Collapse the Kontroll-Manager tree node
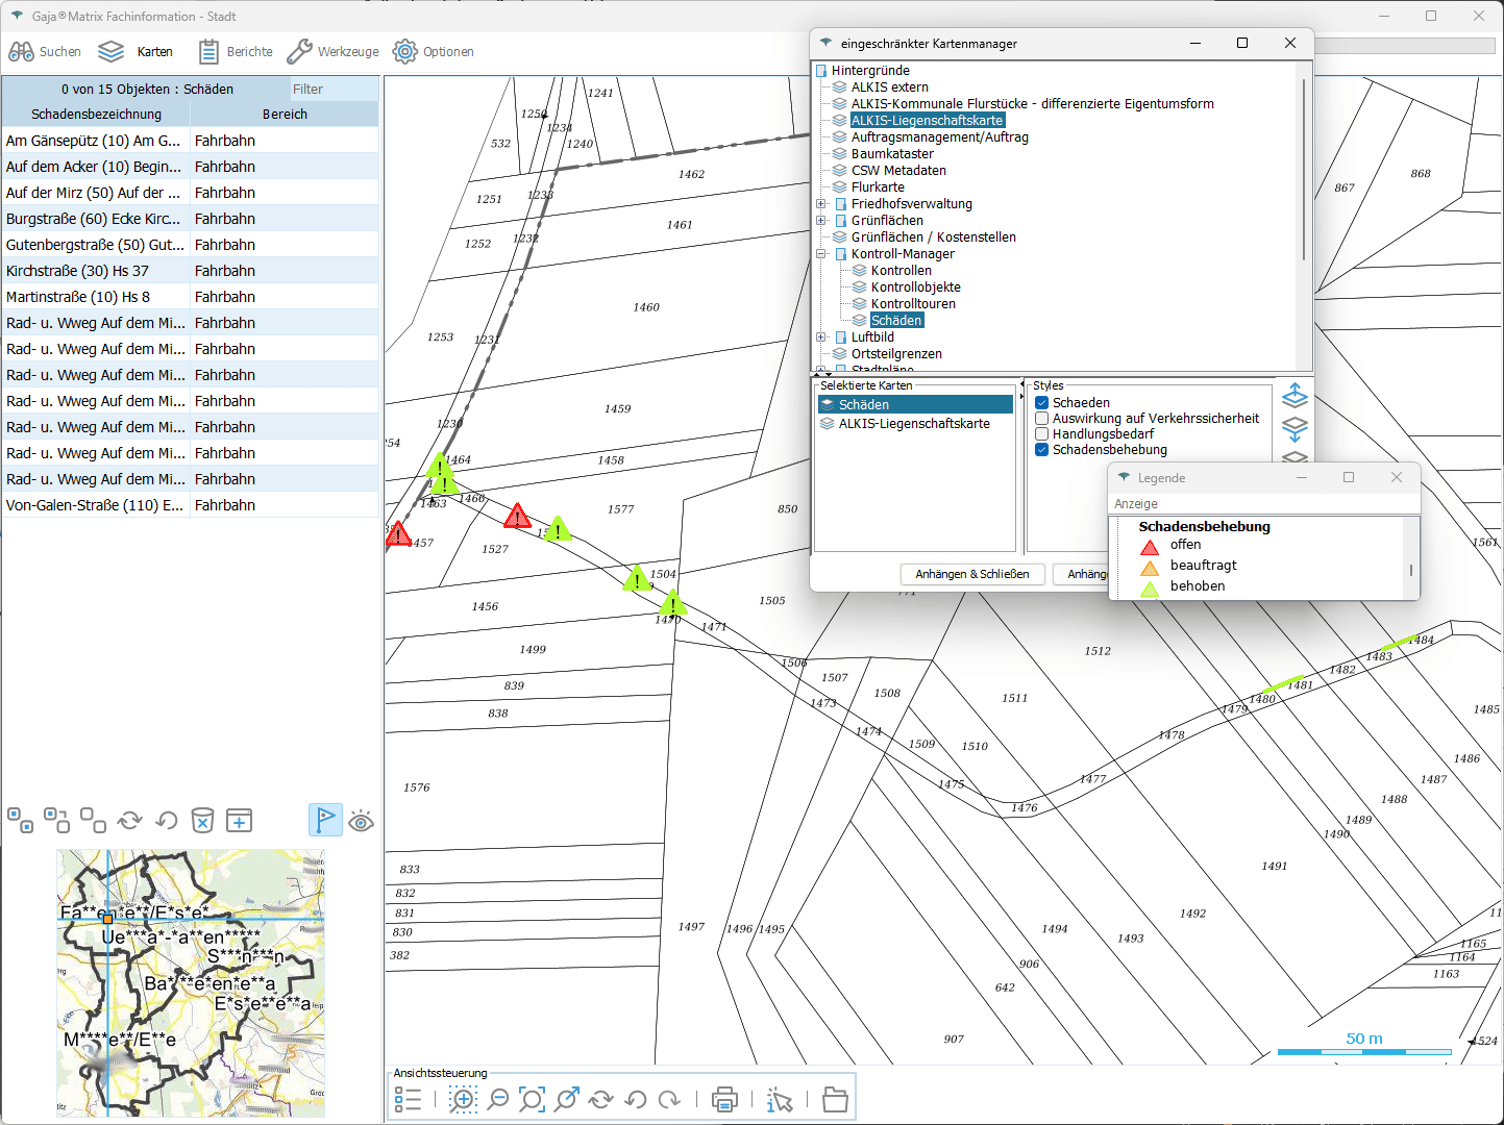 tap(821, 254)
